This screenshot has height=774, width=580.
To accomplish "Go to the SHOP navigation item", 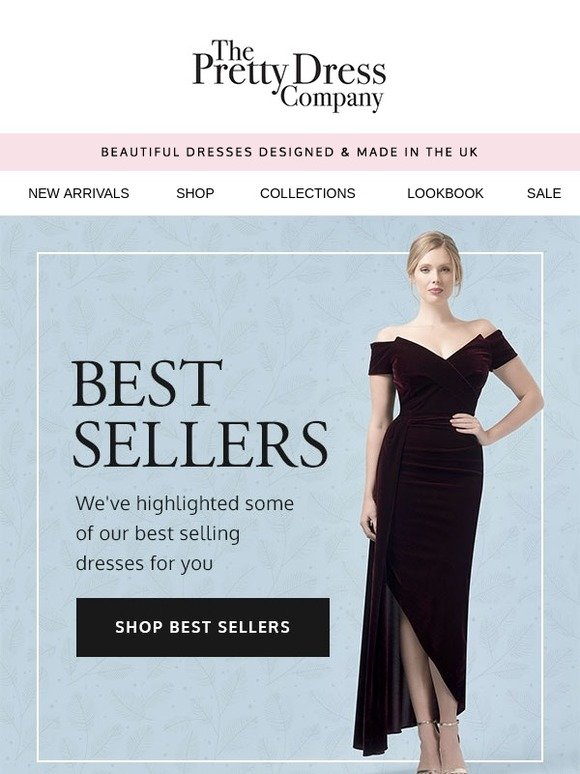I will pyautogui.click(x=195, y=193).
